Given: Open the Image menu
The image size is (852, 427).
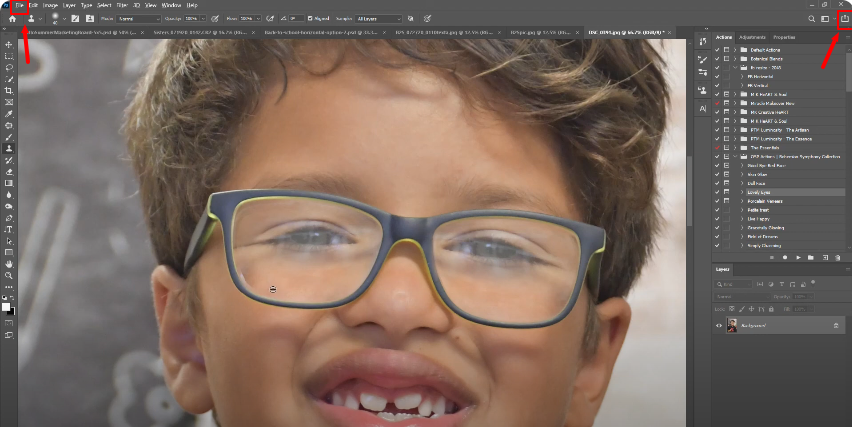Looking at the screenshot, I should (x=50, y=5).
